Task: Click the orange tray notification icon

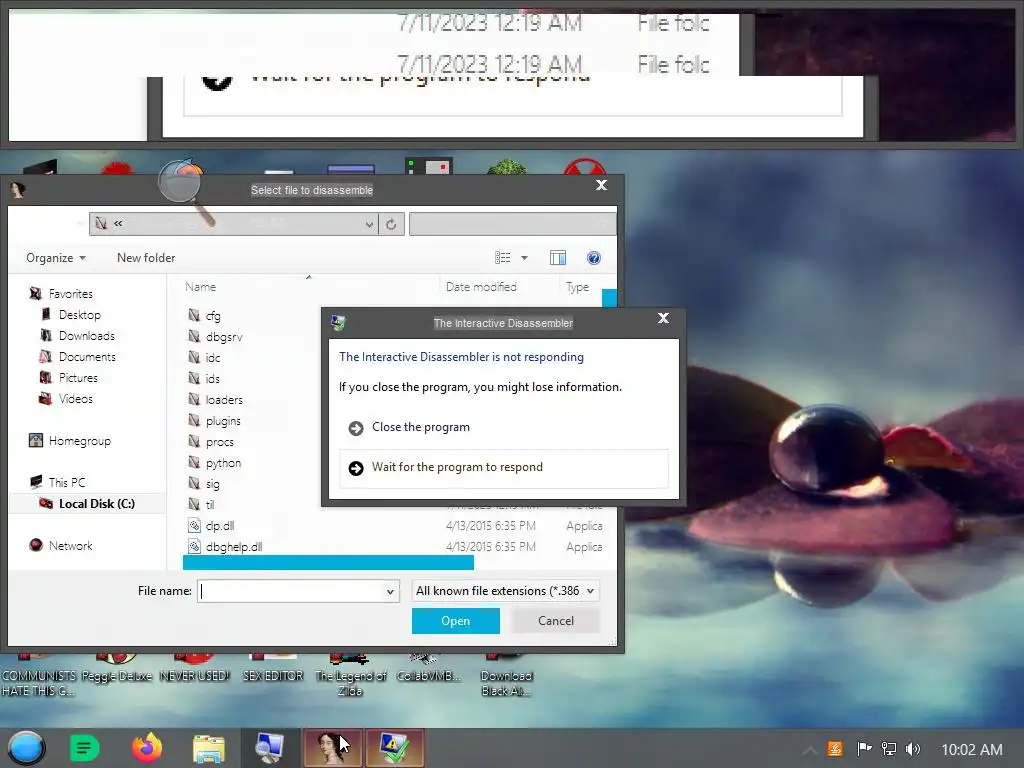Action: [835, 749]
